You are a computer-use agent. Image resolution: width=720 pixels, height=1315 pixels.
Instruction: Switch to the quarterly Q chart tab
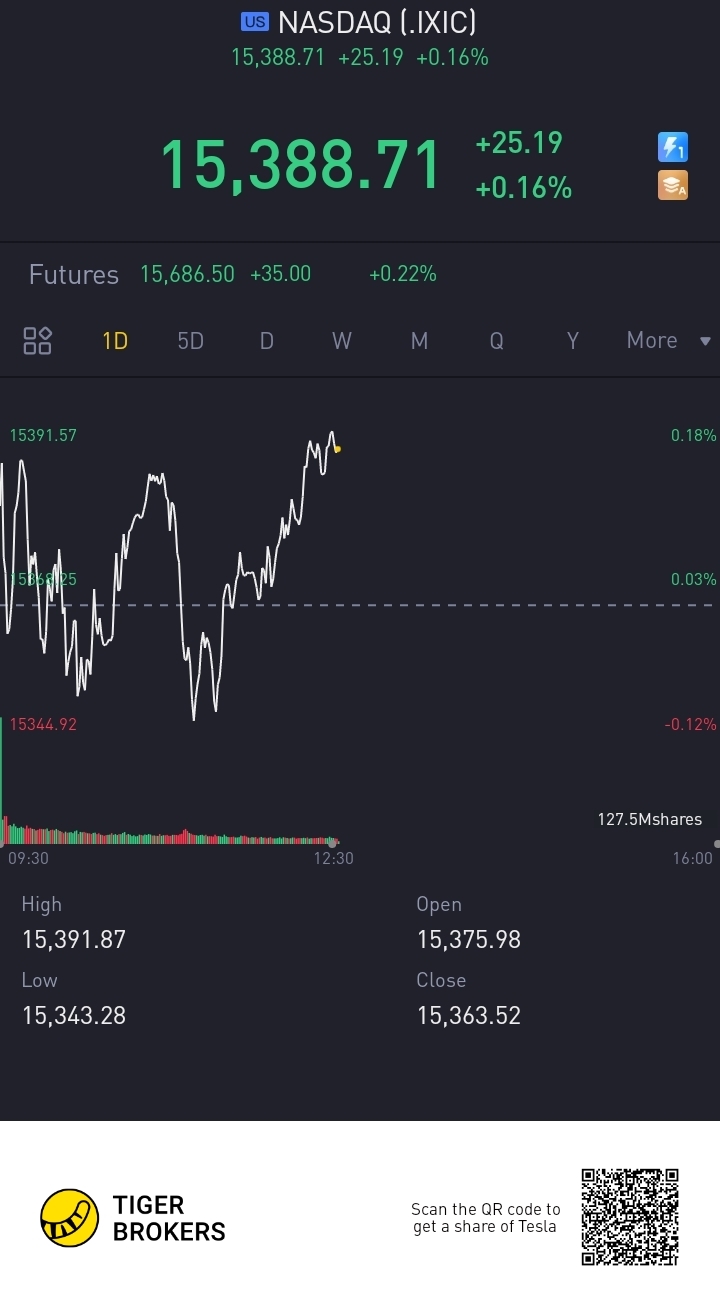point(496,341)
